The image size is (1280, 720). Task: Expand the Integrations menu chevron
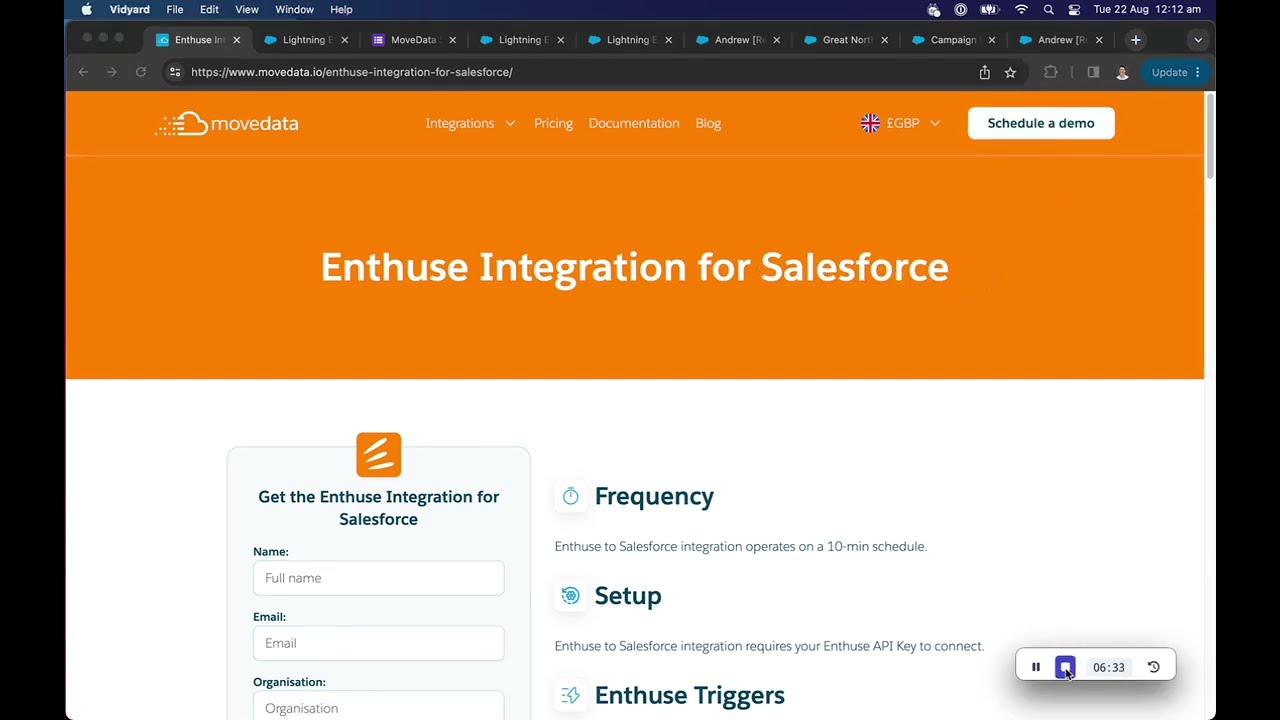tap(510, 123)
